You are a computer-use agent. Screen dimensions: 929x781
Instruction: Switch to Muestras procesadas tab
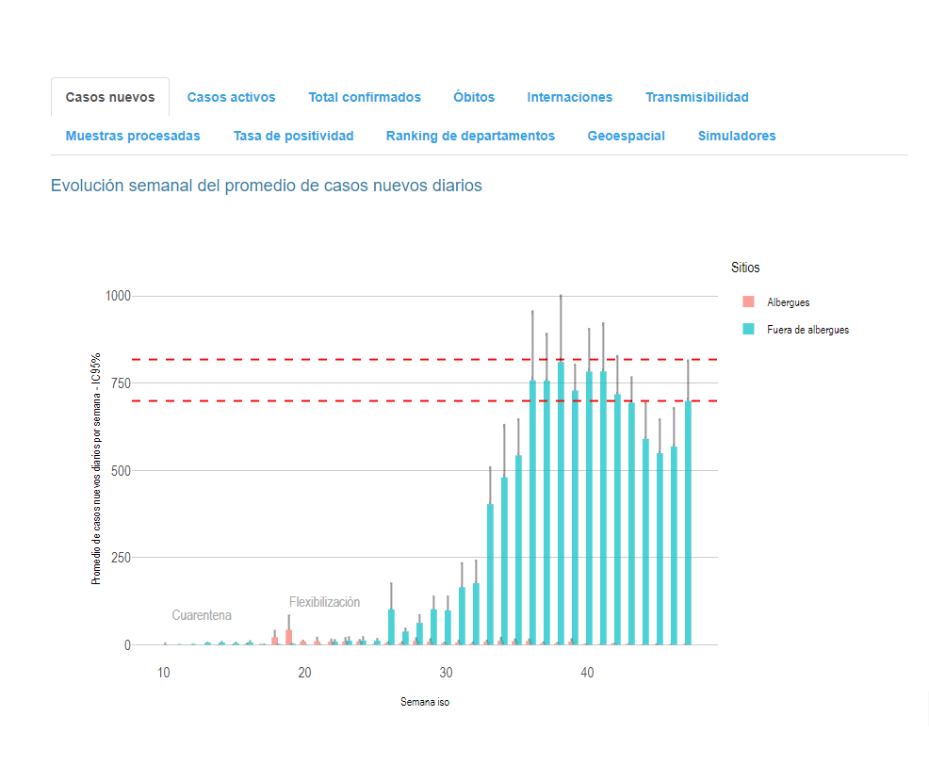(133, 136)
